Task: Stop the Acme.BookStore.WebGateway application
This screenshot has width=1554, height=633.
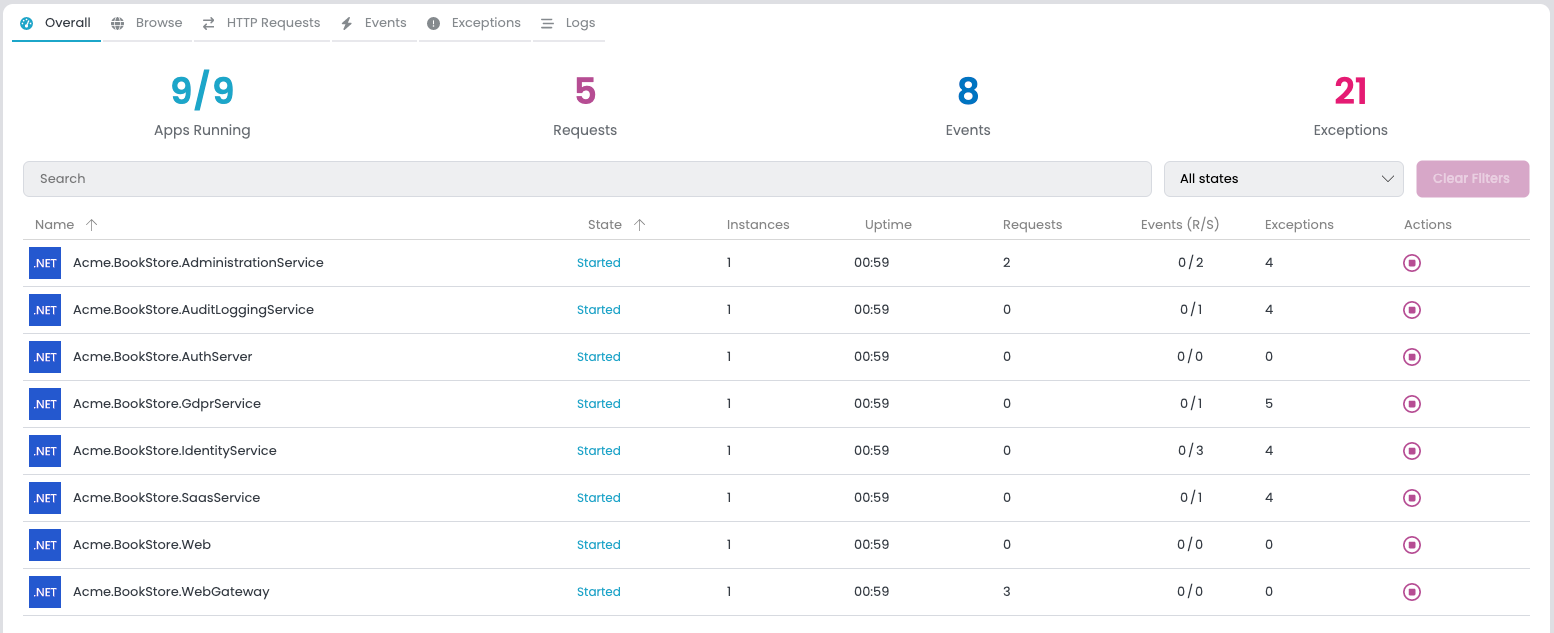Action: [1411, 592]
